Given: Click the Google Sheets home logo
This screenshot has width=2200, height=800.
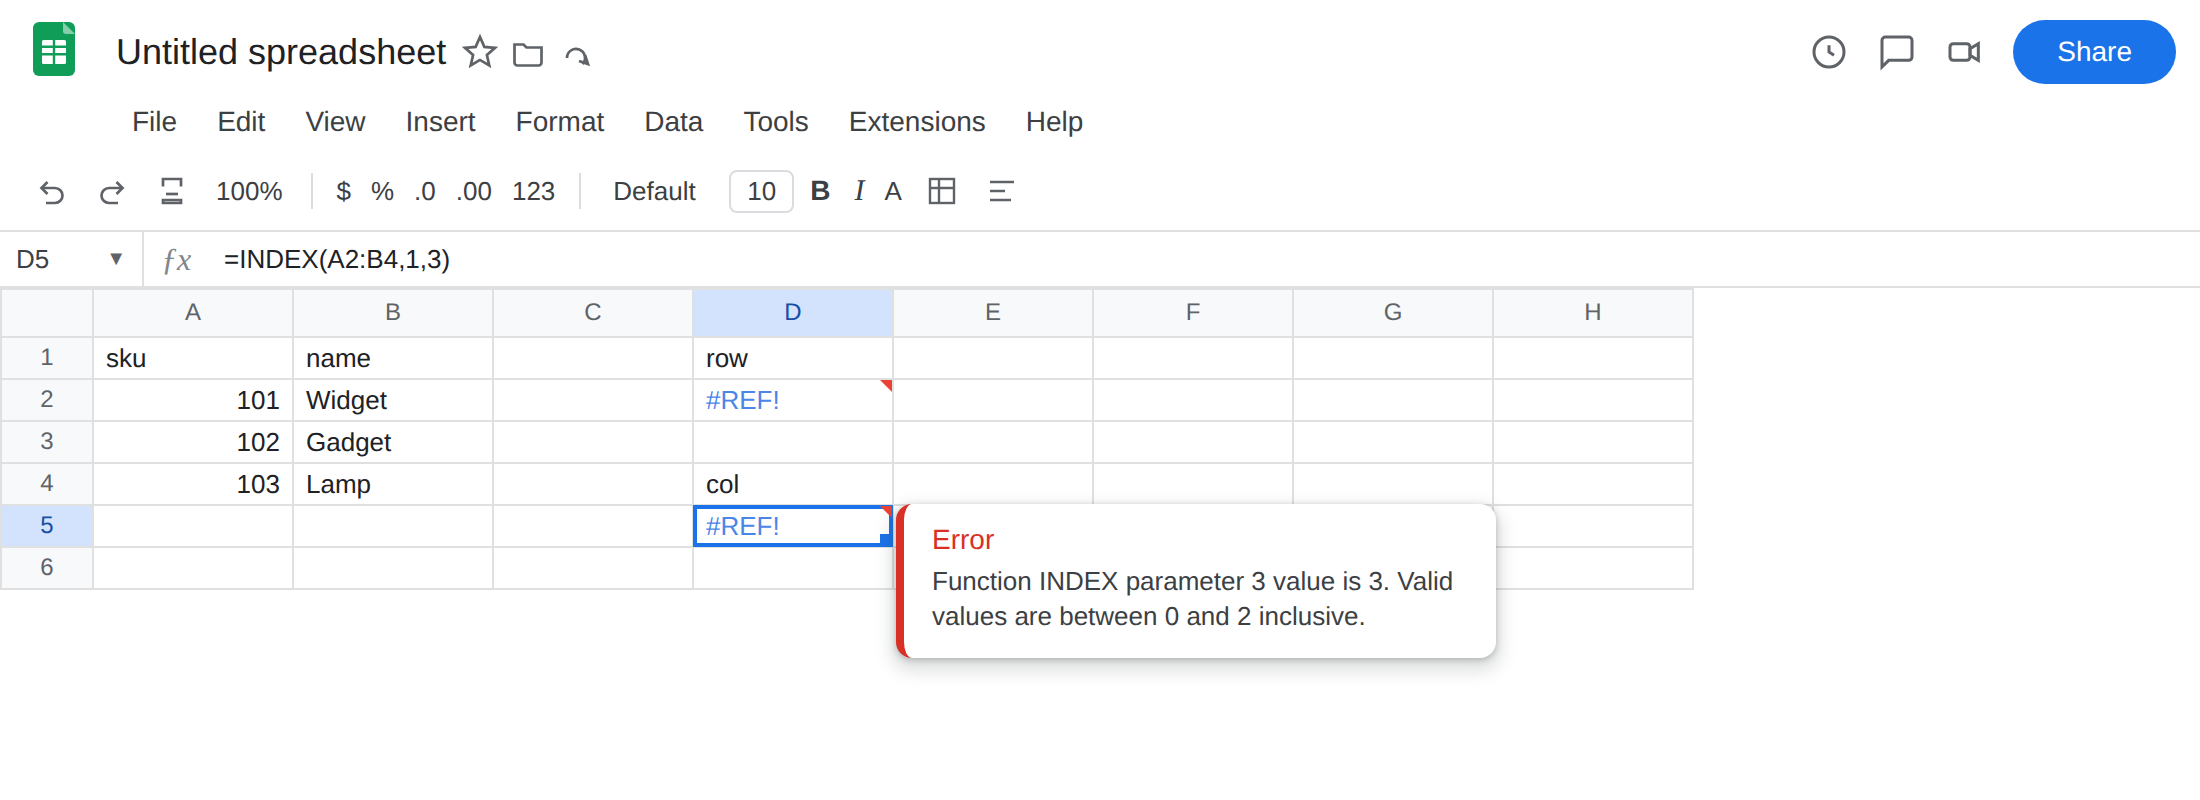Looking at the screenshot, I should (x=54, y=50).
